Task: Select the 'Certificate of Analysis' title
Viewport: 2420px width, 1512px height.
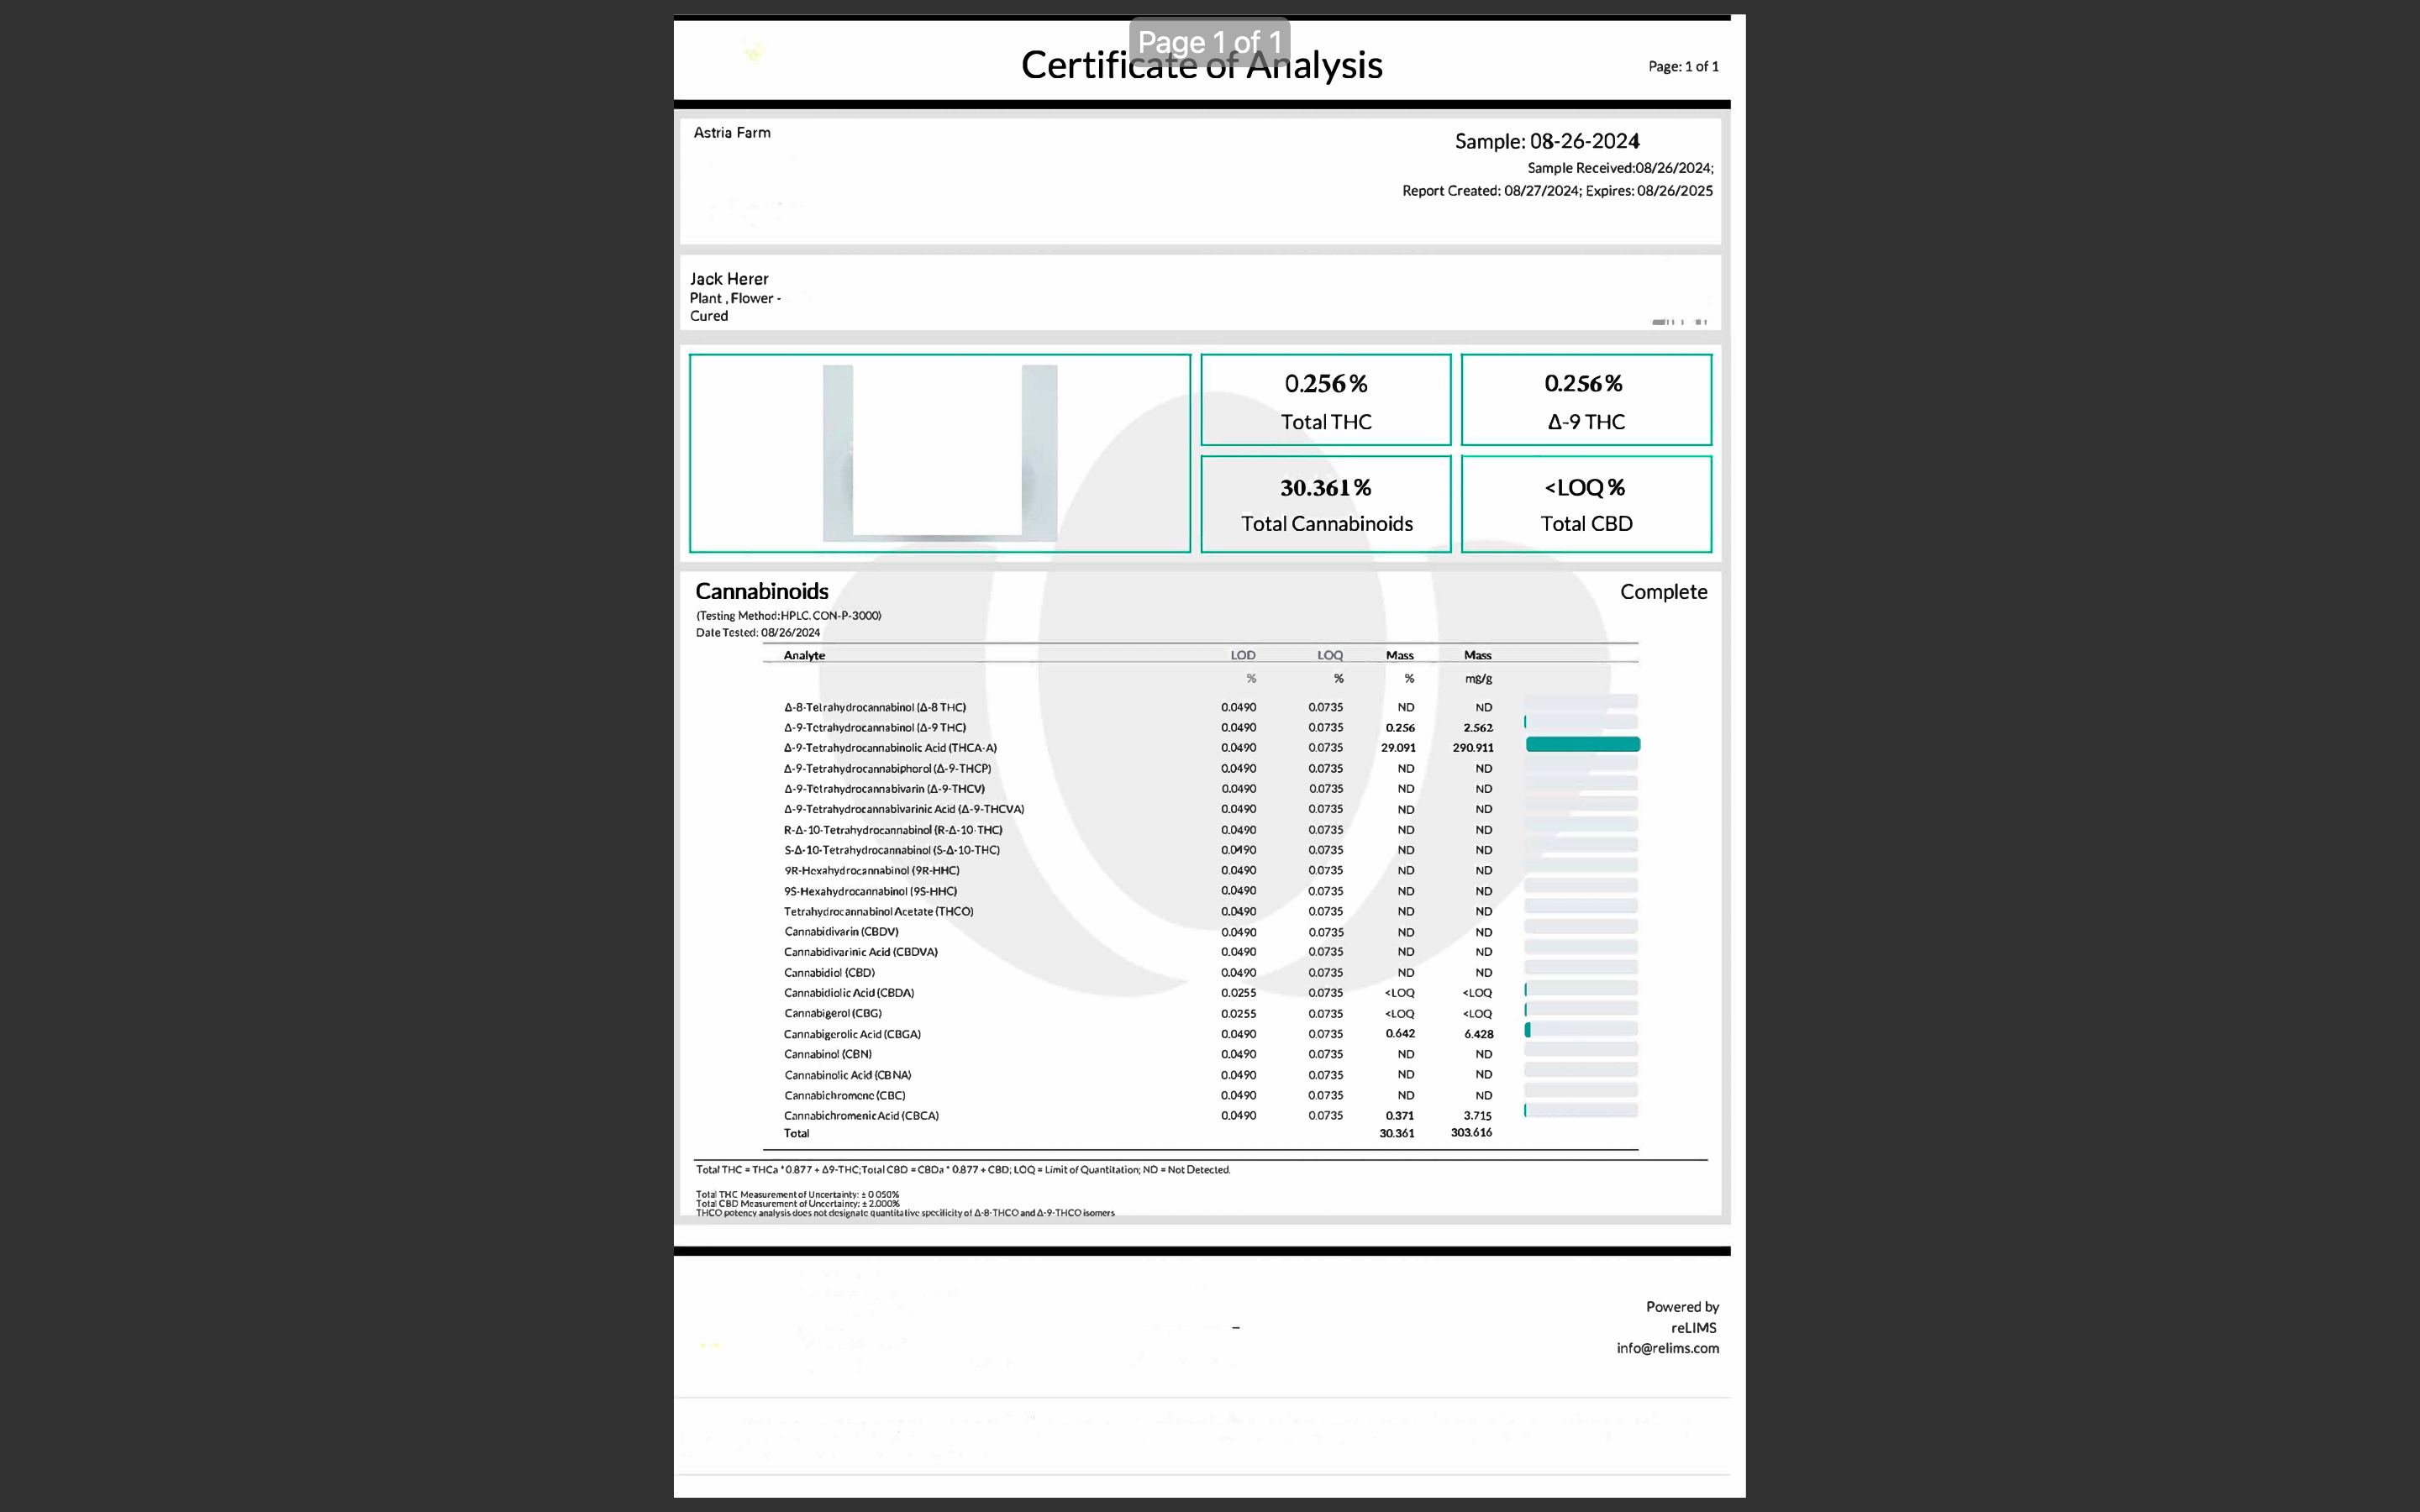Action: 1201,65
